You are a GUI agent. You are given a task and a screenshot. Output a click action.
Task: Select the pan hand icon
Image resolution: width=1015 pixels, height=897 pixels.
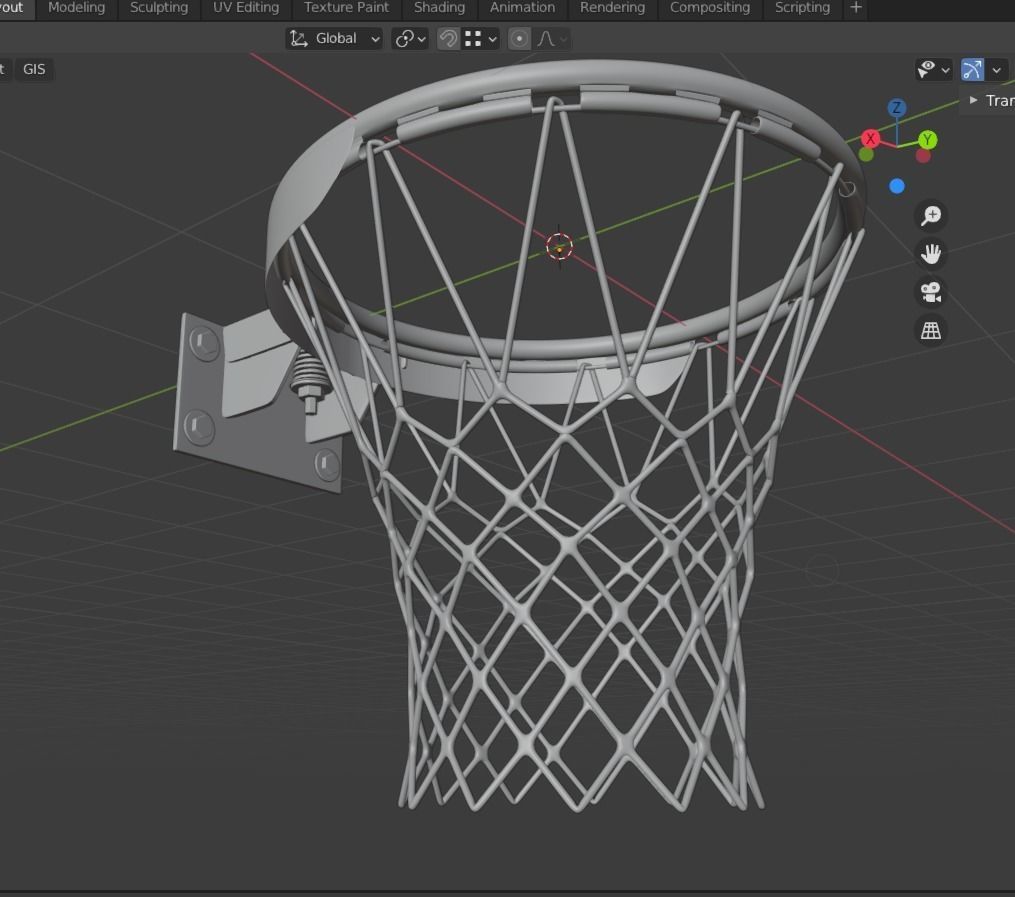tap(930, 253)
